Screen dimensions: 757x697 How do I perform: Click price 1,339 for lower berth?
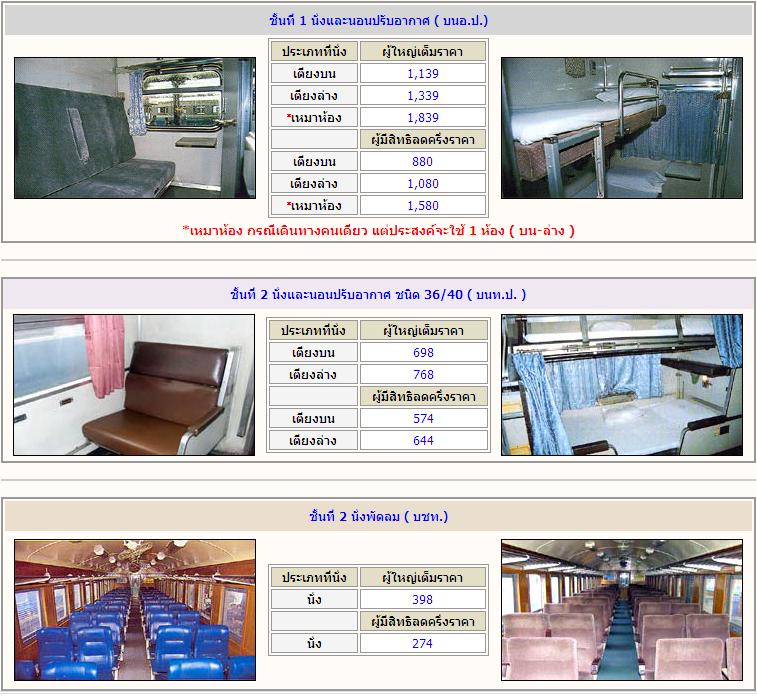(x=423, y=96)
